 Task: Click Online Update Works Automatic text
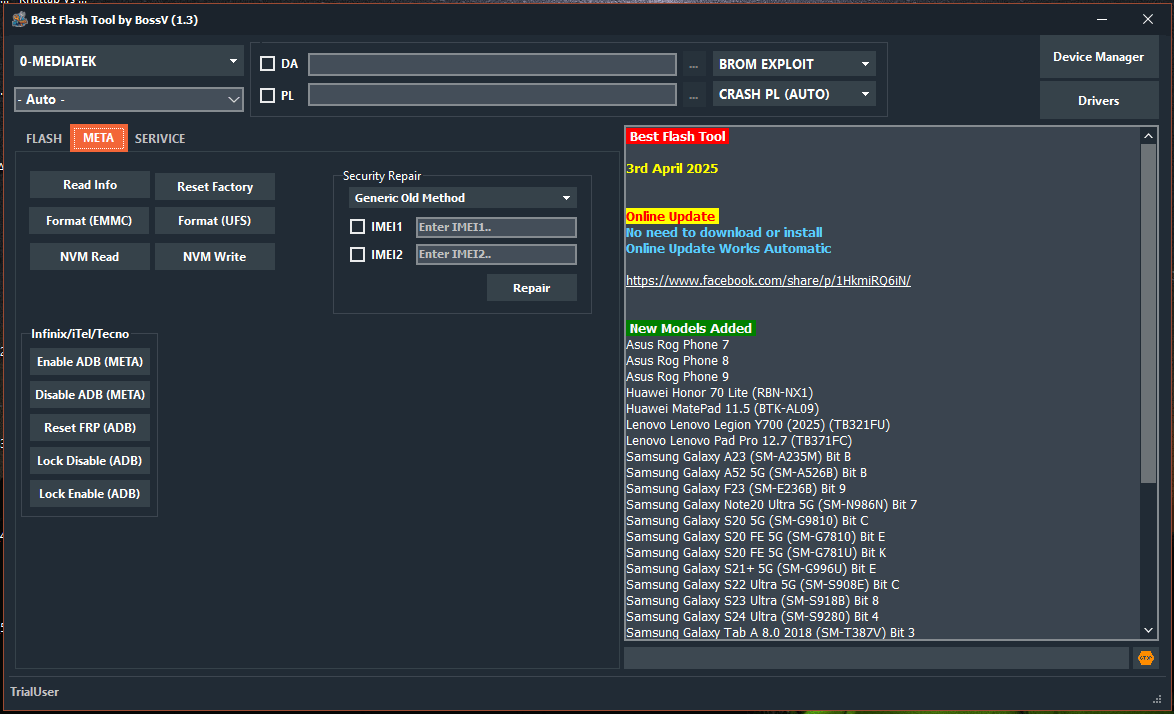pyautogui.click(x=729, y=248)
